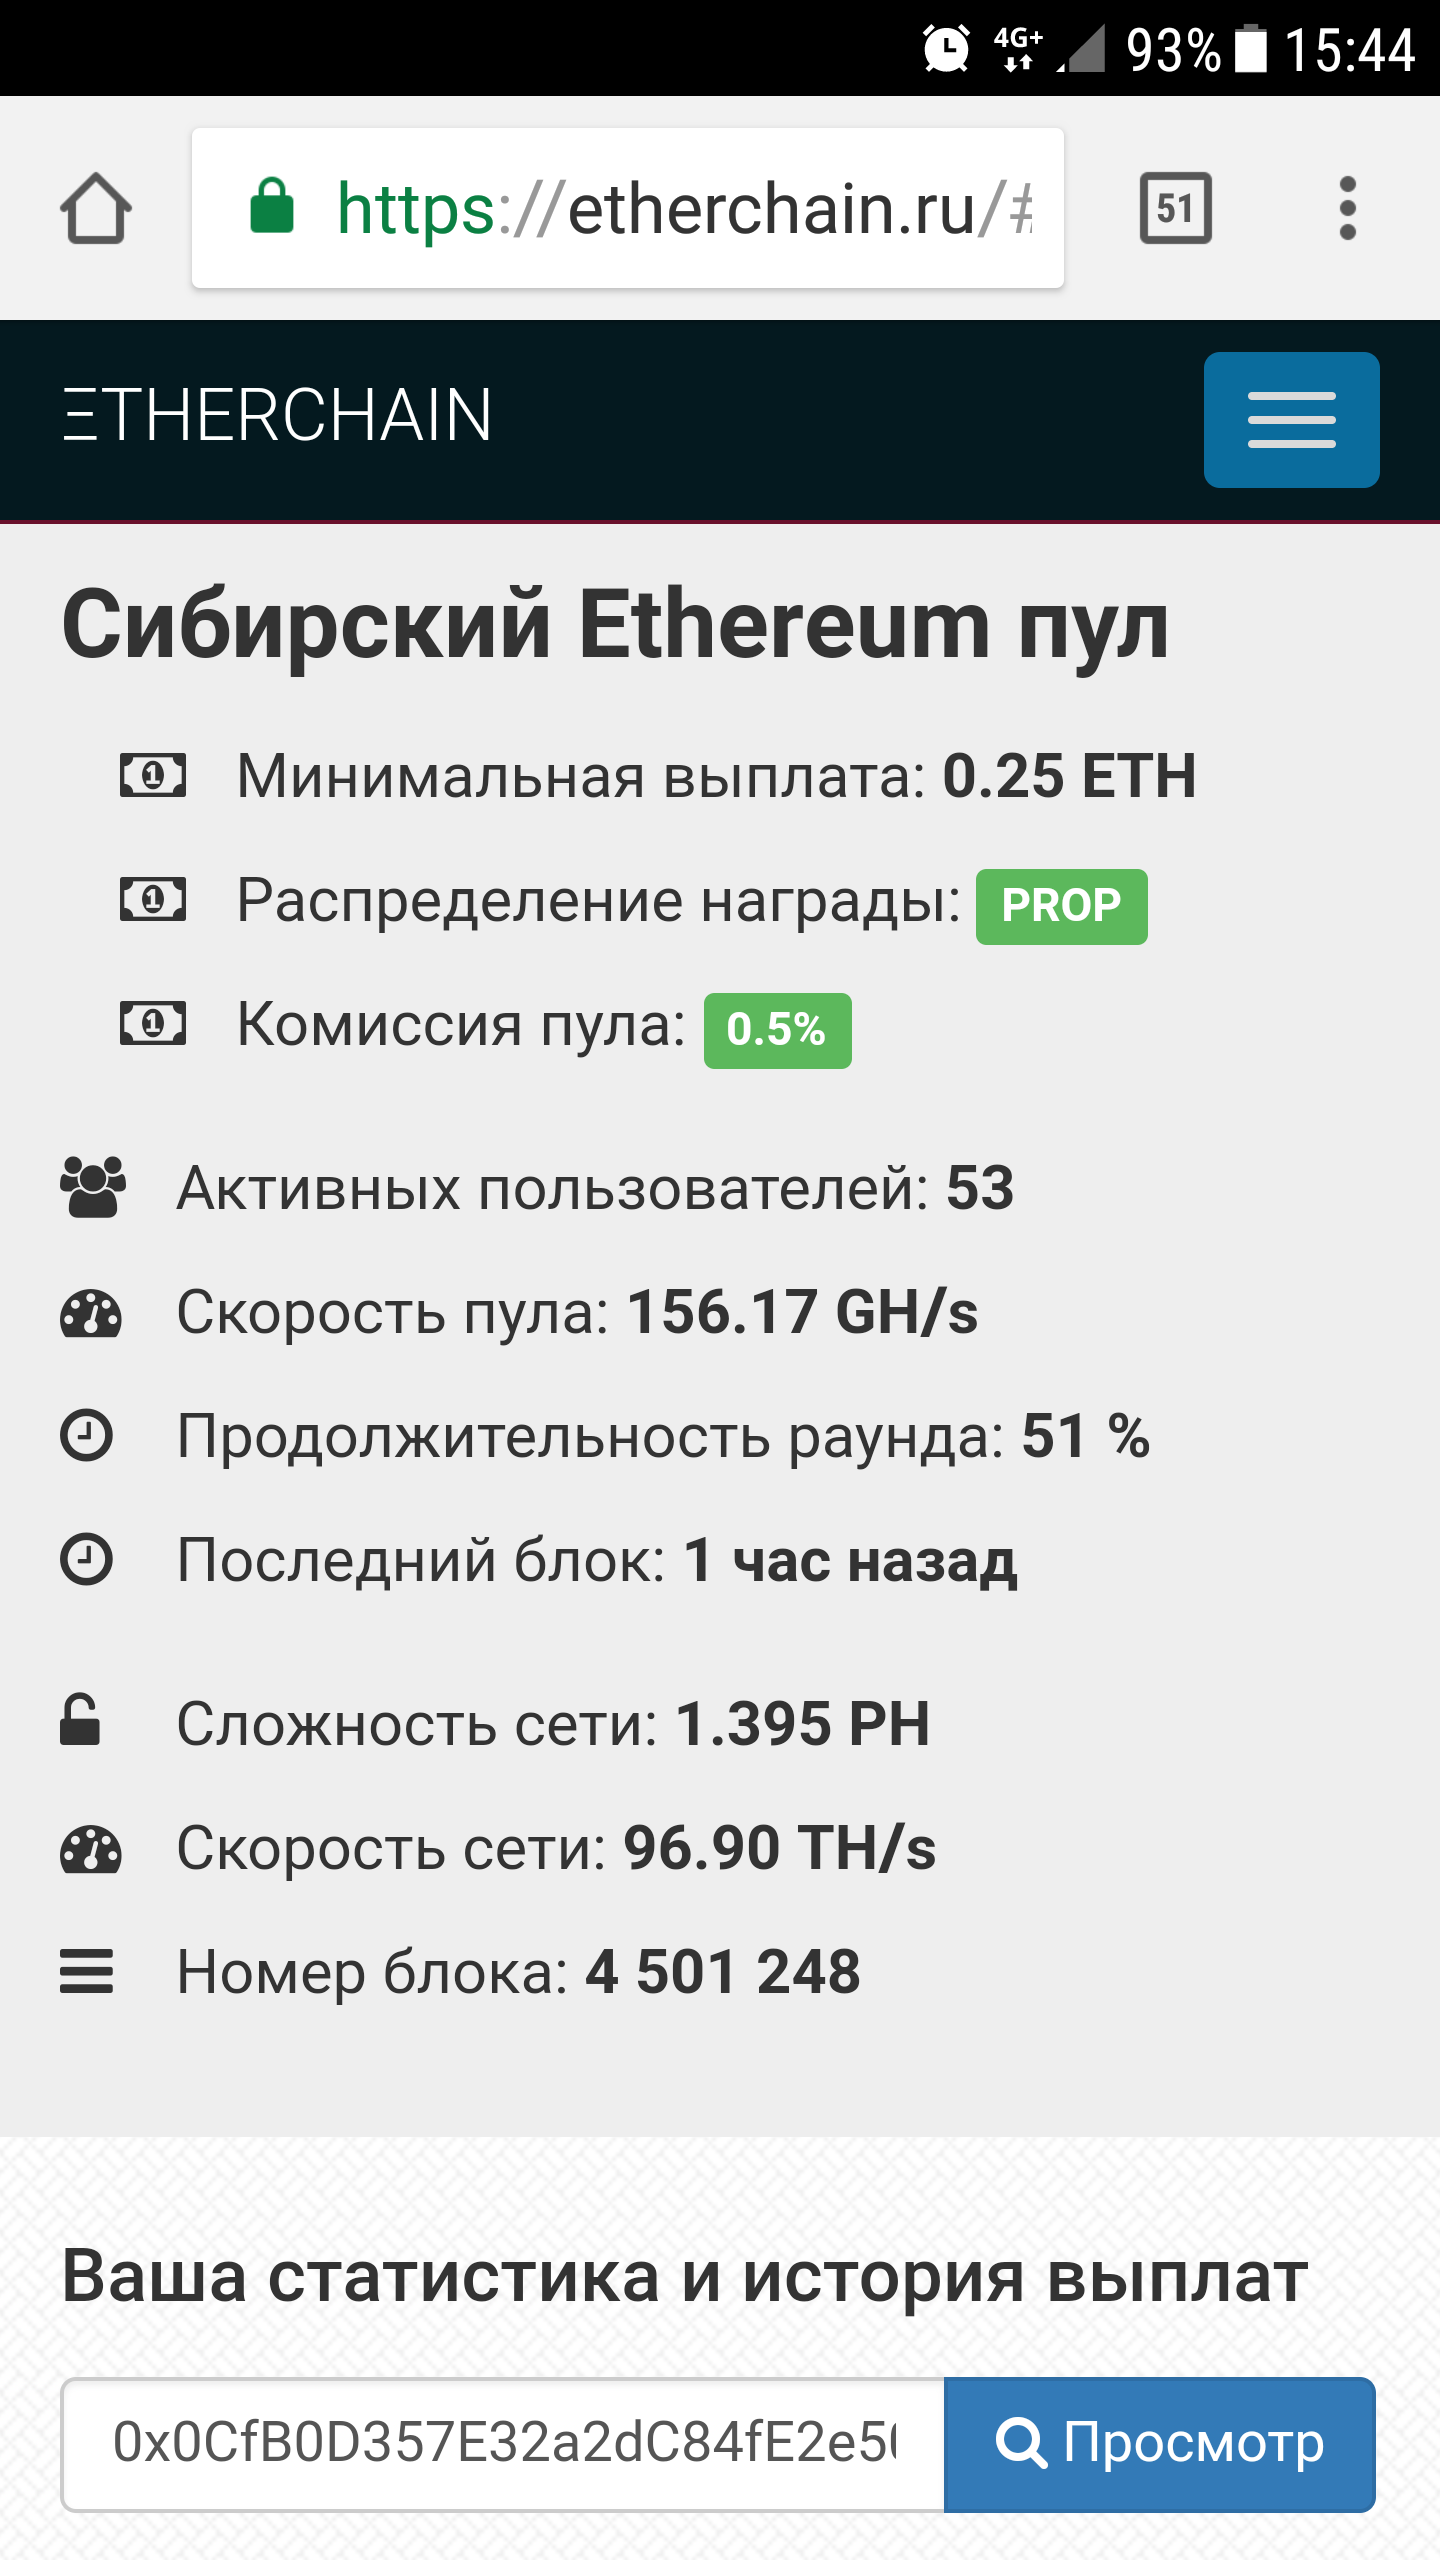Tap the green padlock security icon
1440x2560 pixels.
click(271, 206)
